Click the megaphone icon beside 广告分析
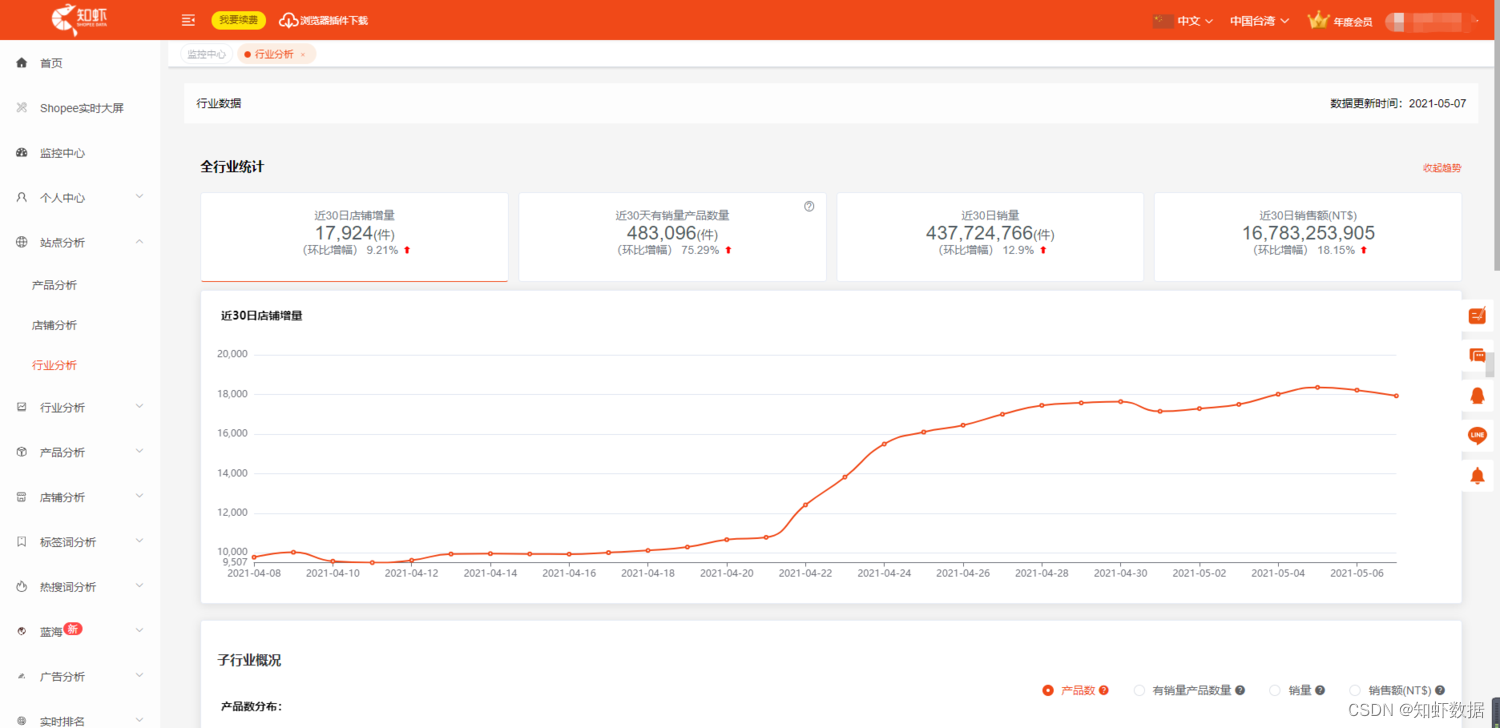The width and height of the screenshot is (1500, 728). coord(22,677)
